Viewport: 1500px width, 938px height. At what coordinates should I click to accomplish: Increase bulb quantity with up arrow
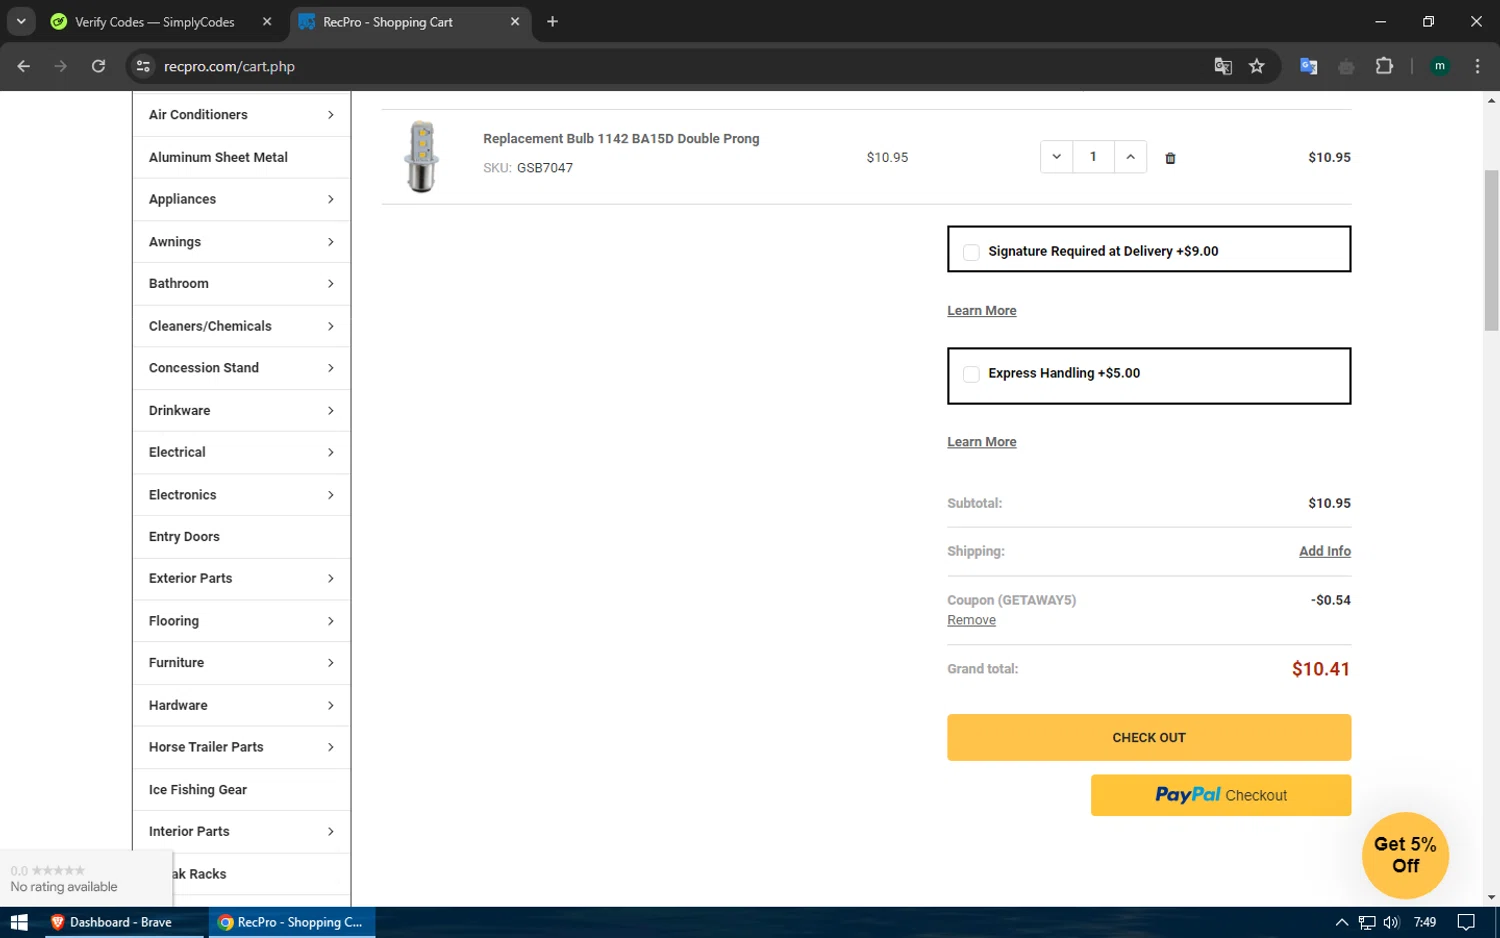[1130, 157]
